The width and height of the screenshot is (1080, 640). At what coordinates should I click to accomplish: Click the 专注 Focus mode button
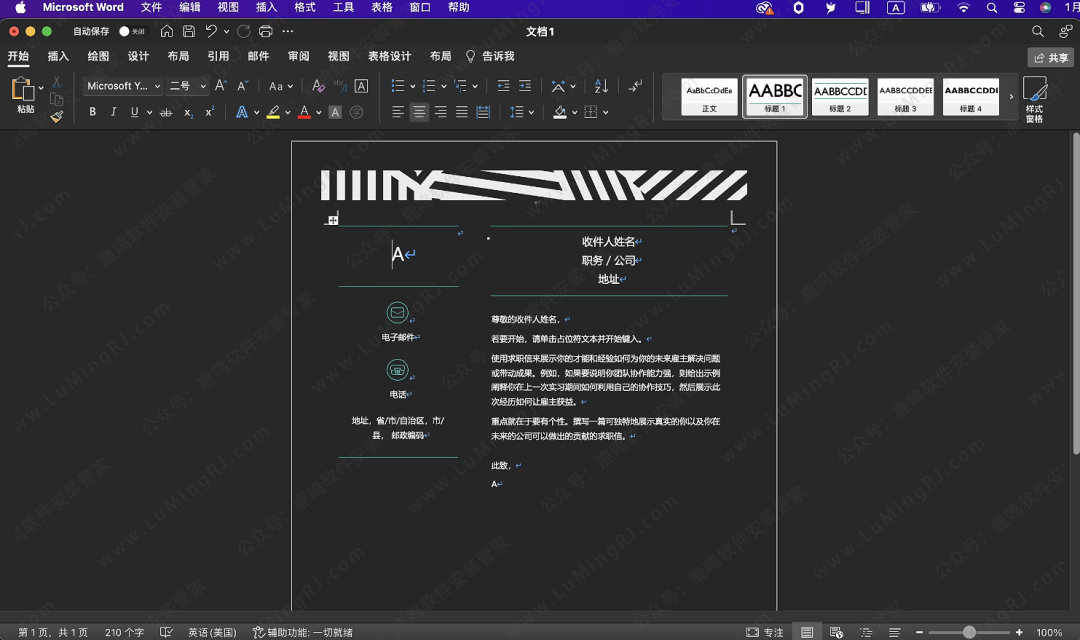point(766,632)
